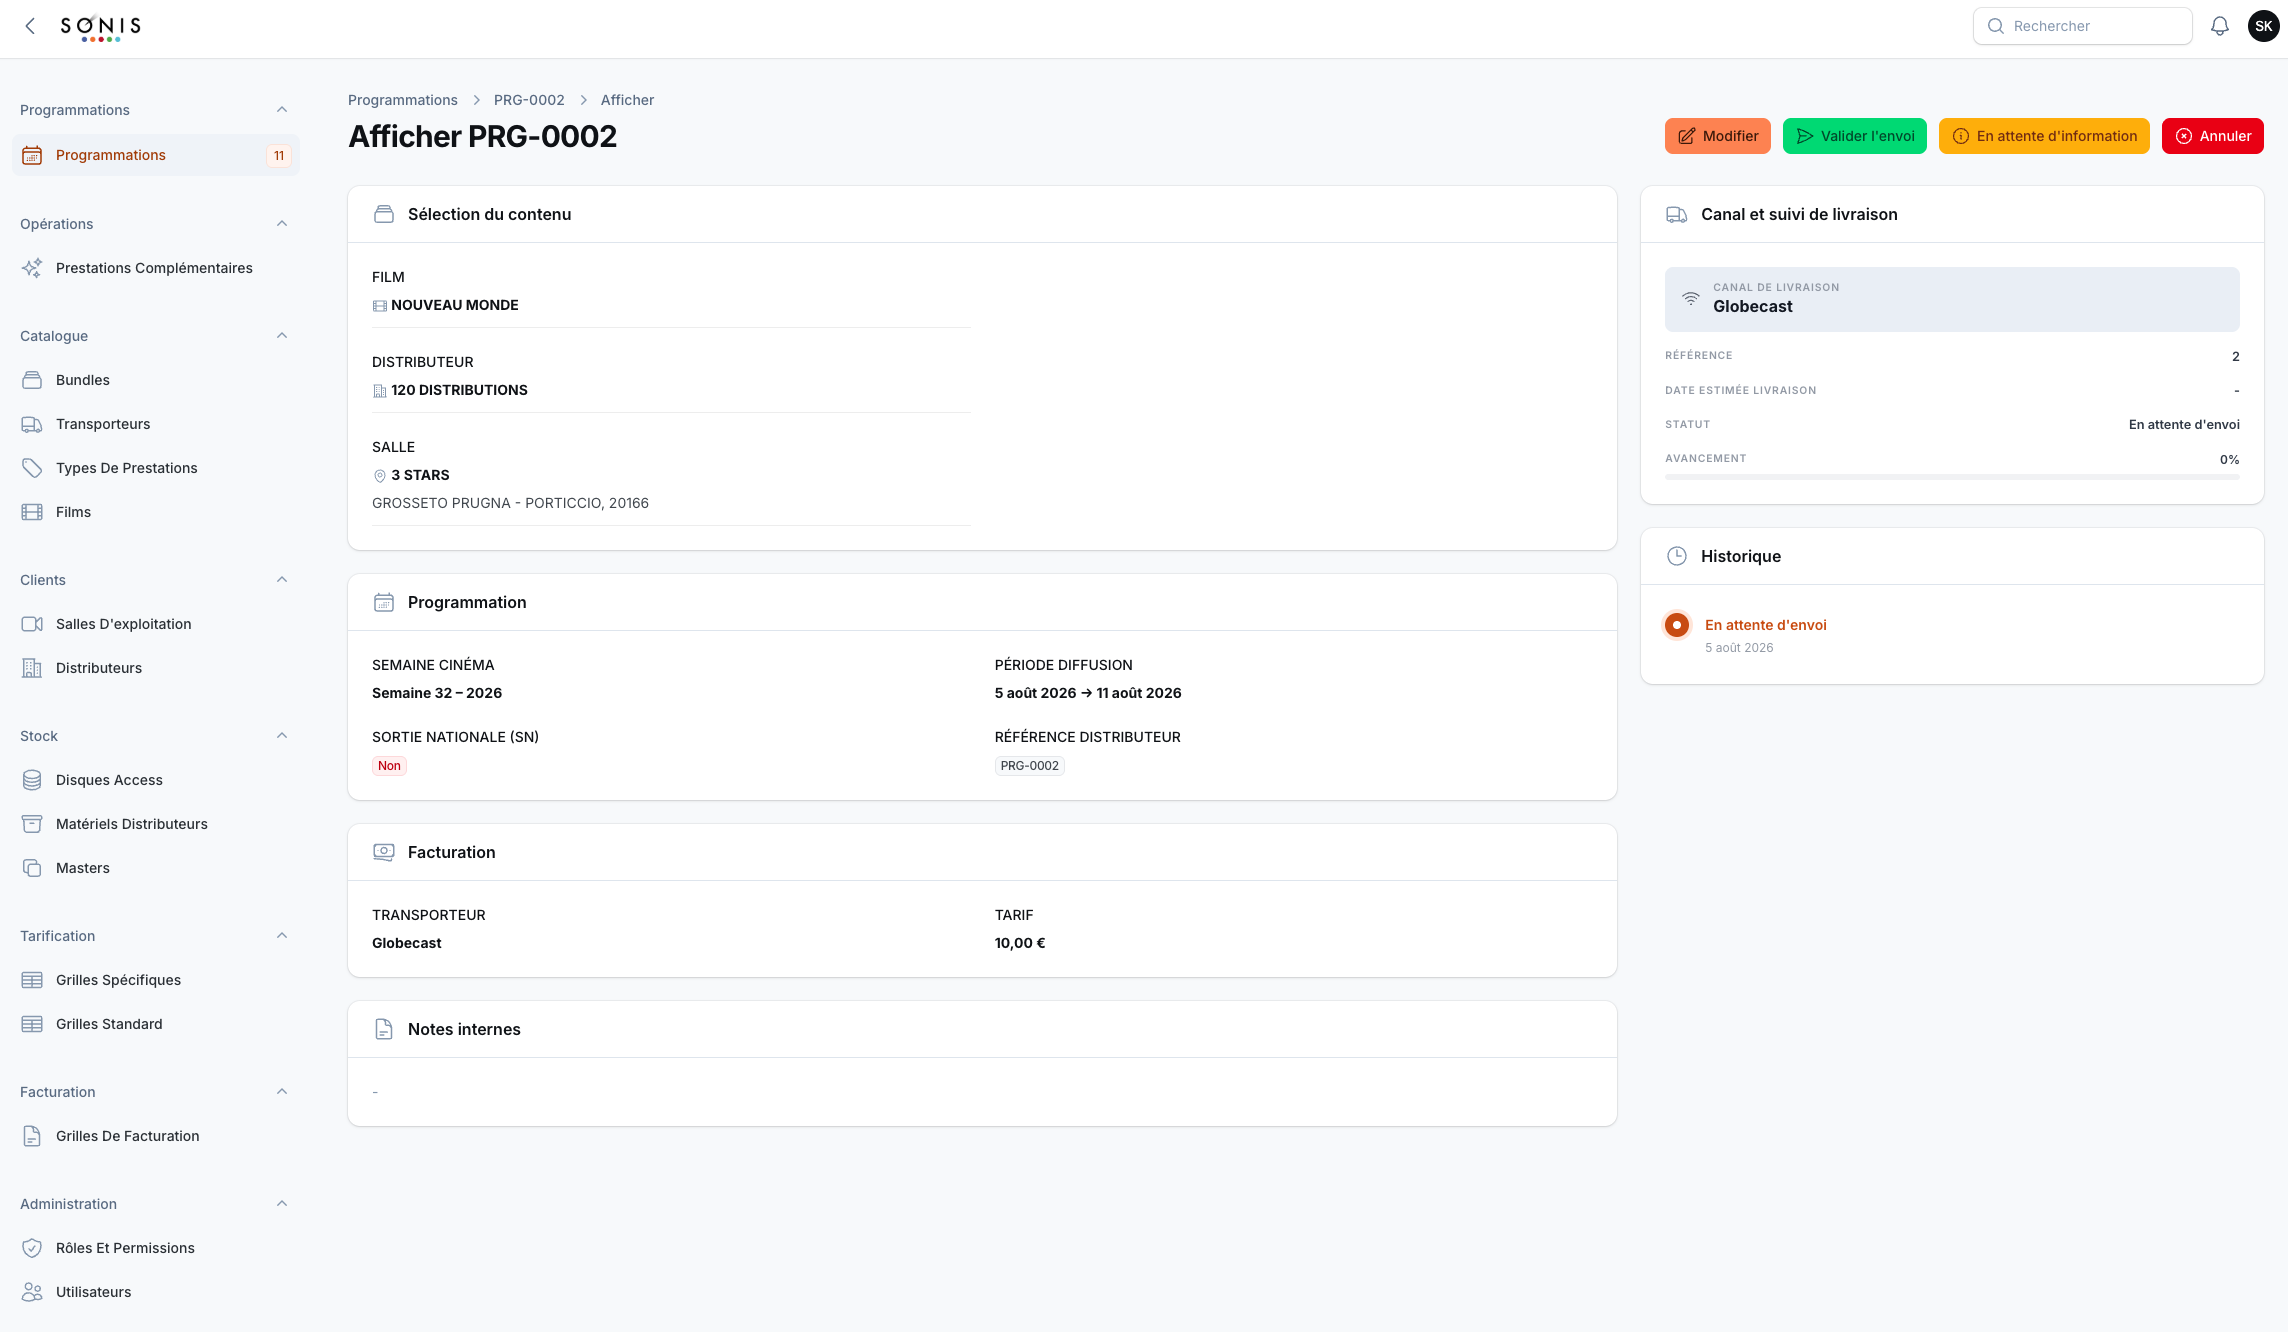Collapse the Catalogue sidebar group
The width and height of the screenshot is (2288, 1332).
282,336
